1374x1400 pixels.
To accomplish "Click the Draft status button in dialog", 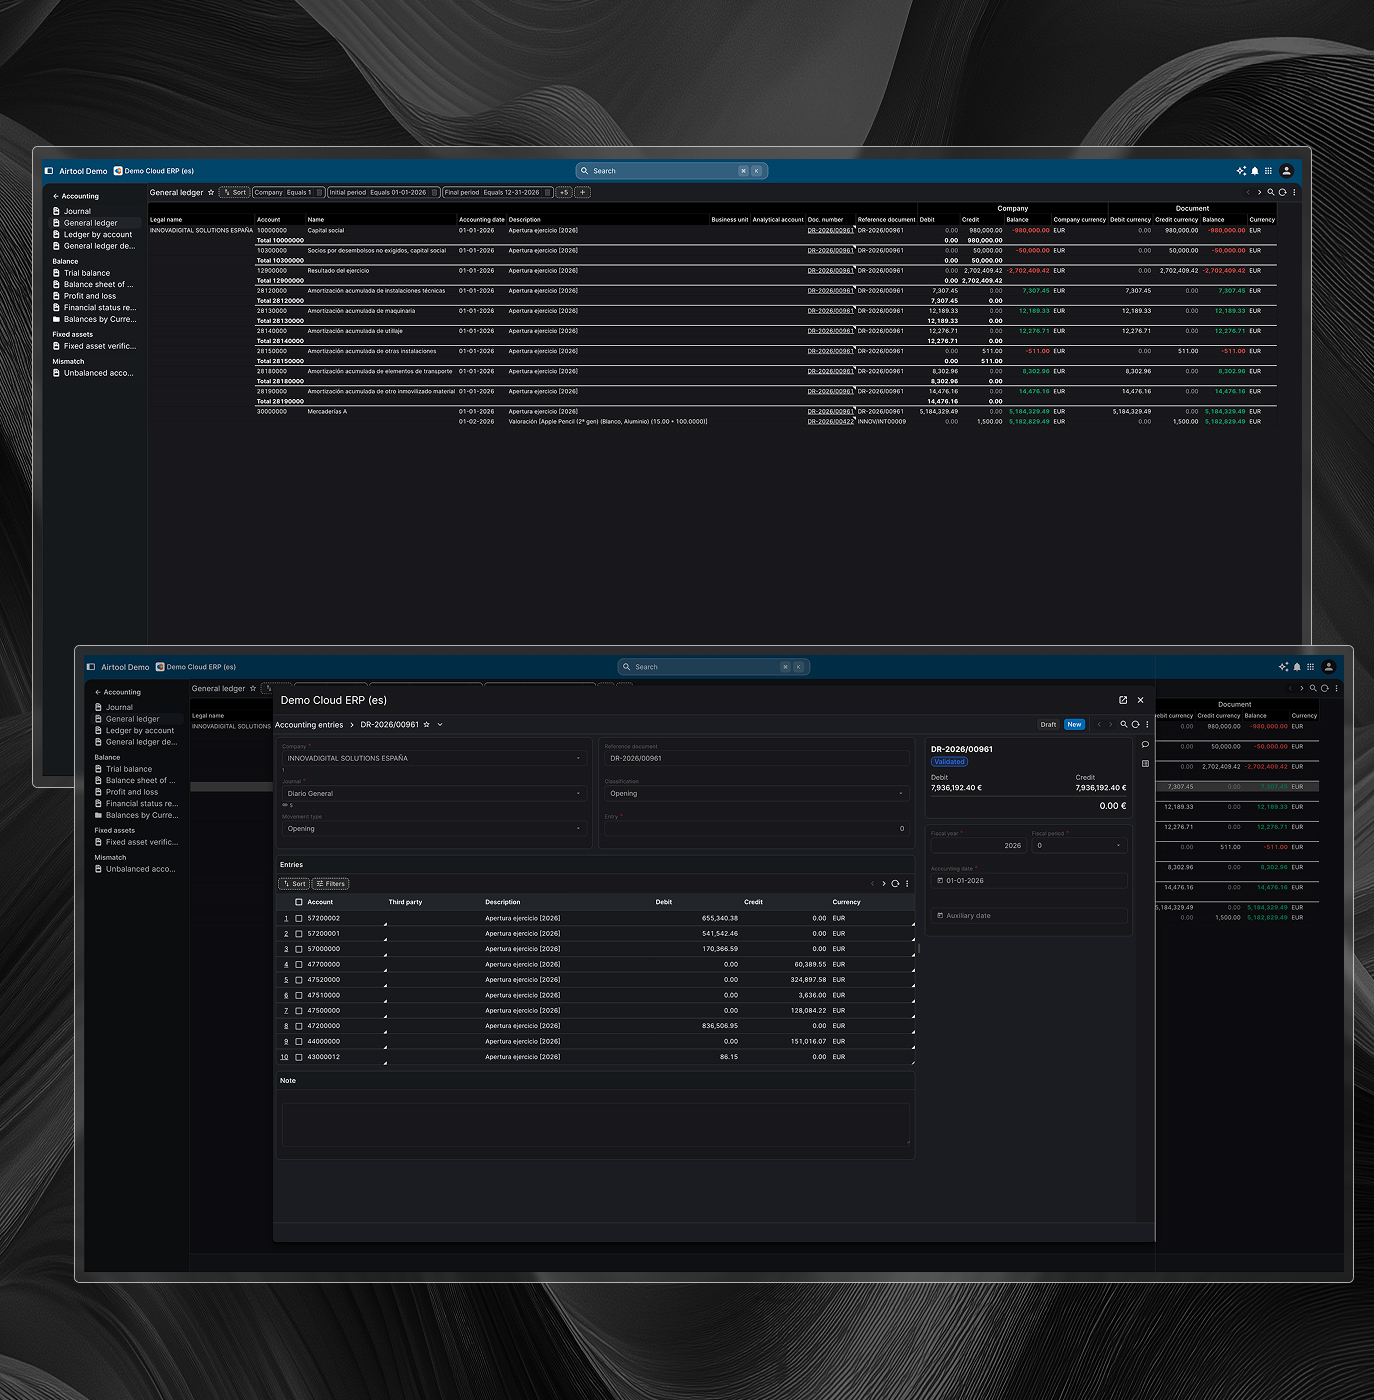I will pyautogui.click(x=1048, y=725).
